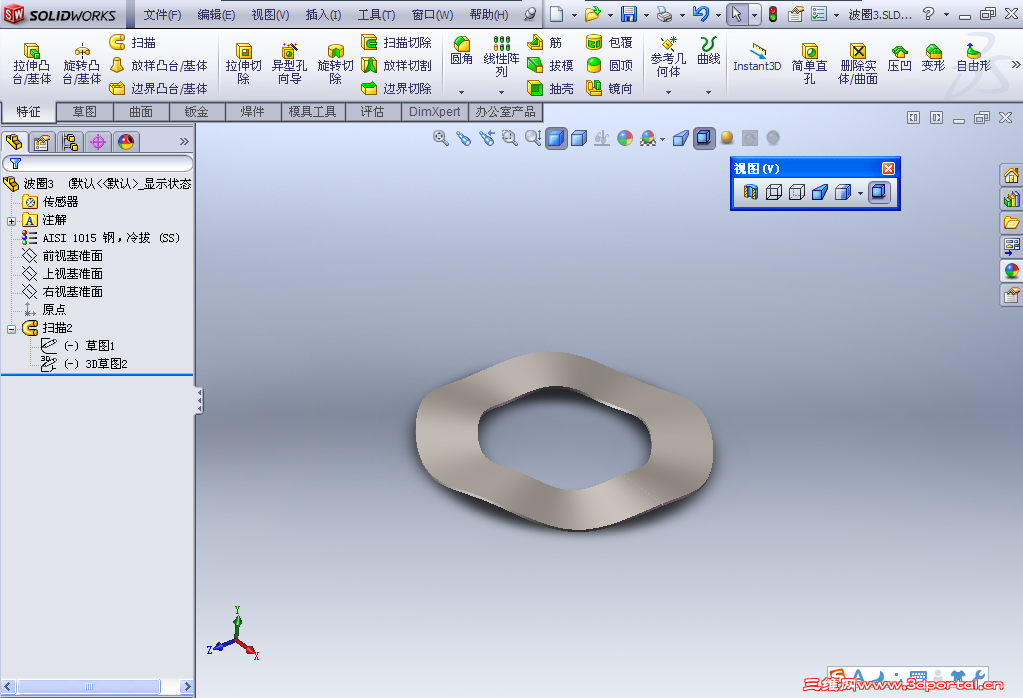Open the 曲线 curves tool
Viewport: 1023px width, 698px height.
coord(709,51)
